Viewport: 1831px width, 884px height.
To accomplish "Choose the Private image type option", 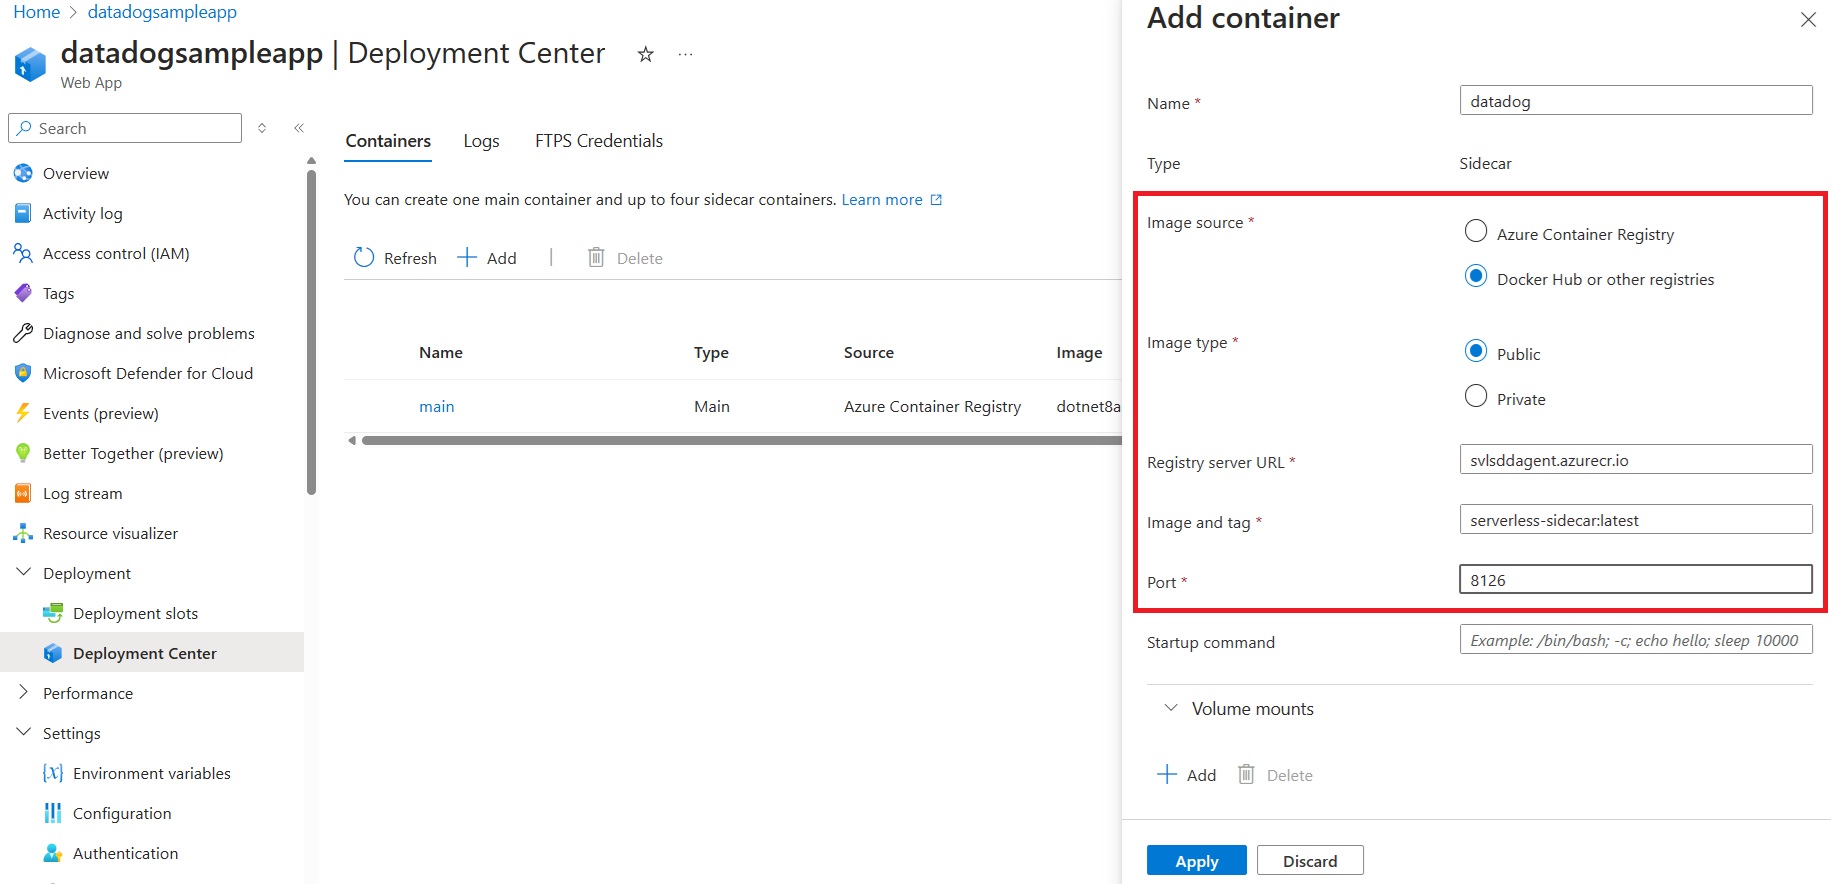I will (x=1476, y=397).
